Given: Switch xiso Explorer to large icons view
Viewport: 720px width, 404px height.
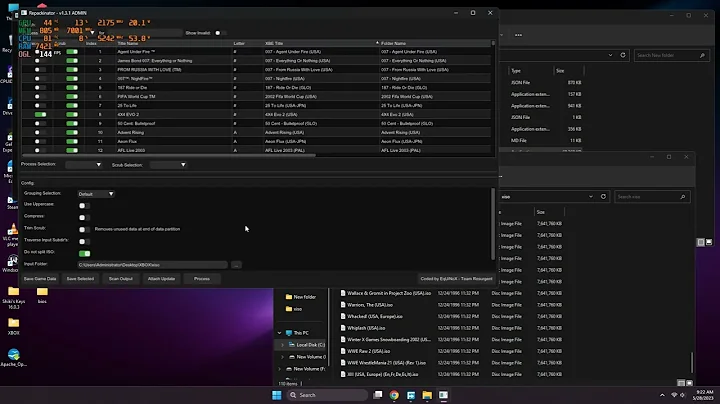Looking at the screenshot, I should (x=689, y=383).
